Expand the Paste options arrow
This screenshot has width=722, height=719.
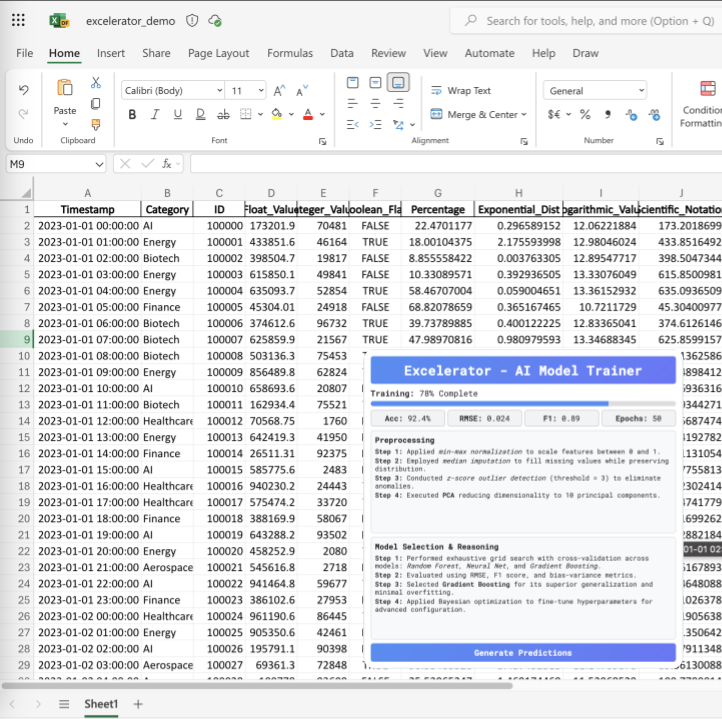tap(65, 124)
